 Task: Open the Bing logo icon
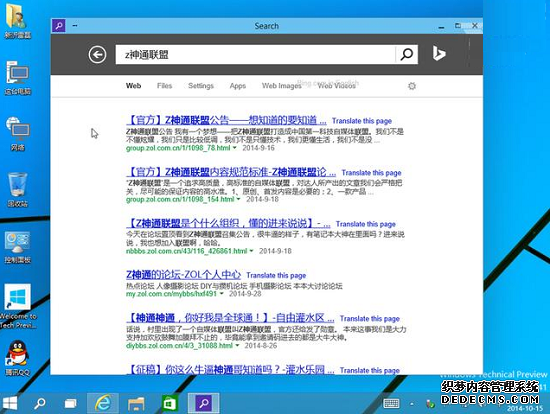point(438,54)
